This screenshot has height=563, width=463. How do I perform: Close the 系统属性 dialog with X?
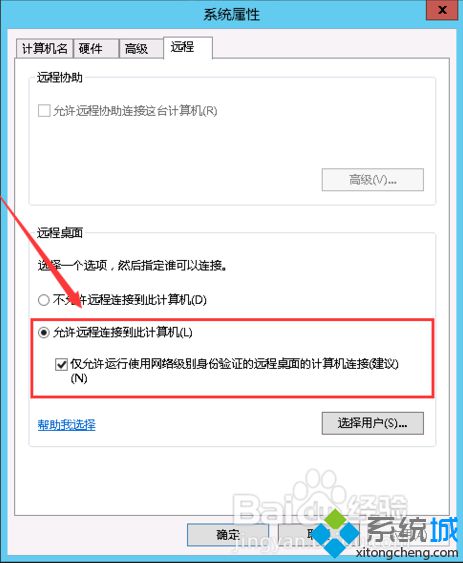pyautogui.click(x=442, y=10)
